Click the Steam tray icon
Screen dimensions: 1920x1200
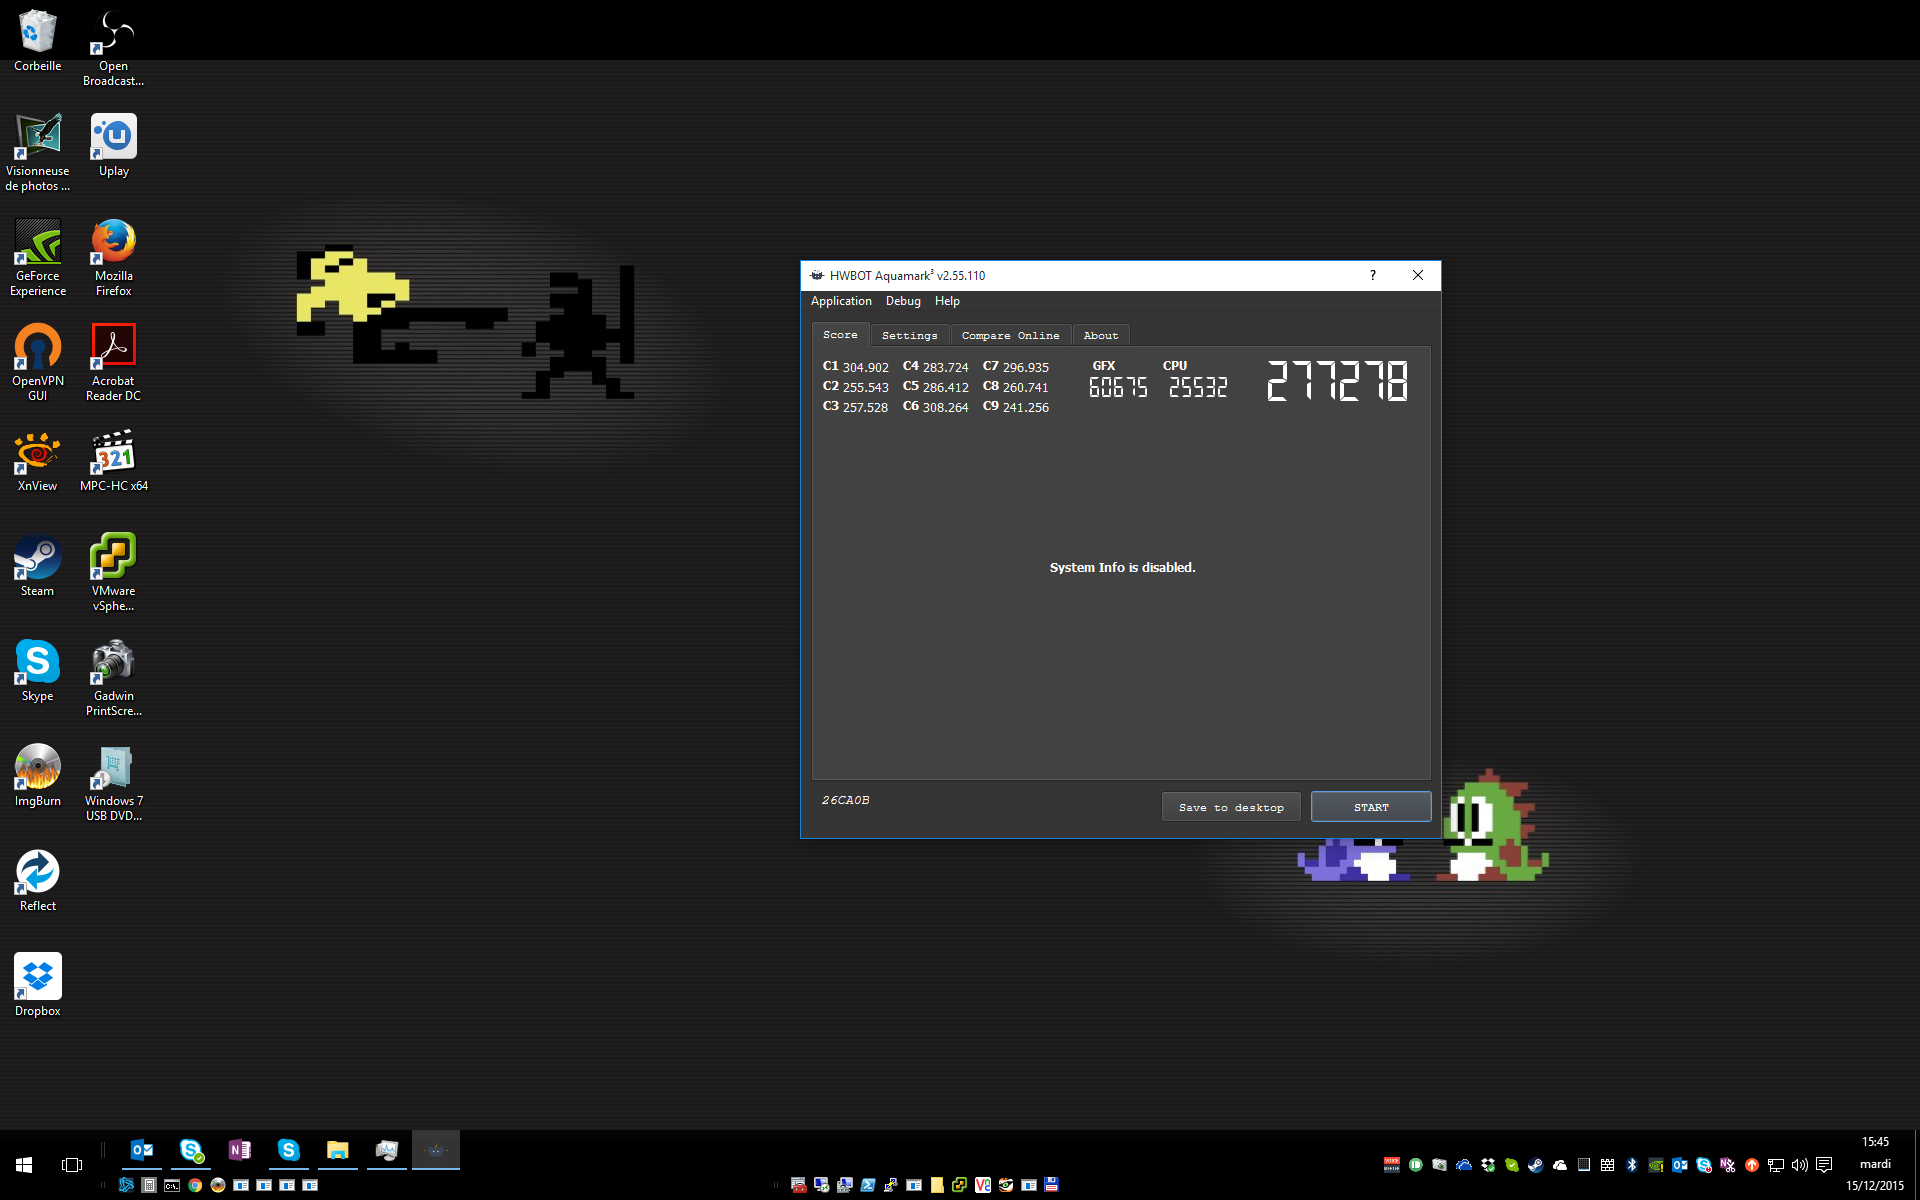point(1536,1164)
